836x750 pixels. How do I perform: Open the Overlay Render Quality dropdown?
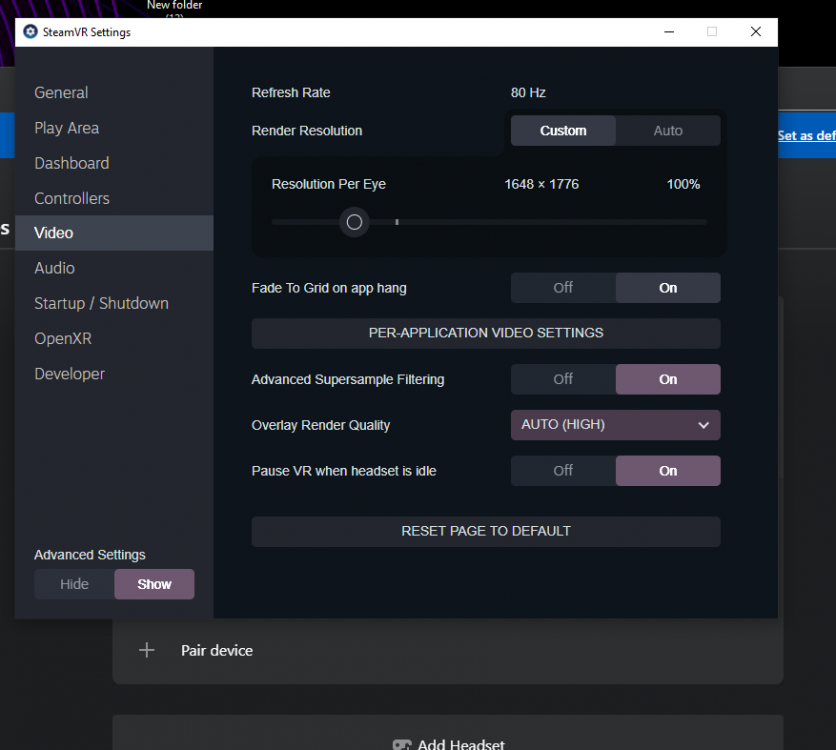point(614,425)
